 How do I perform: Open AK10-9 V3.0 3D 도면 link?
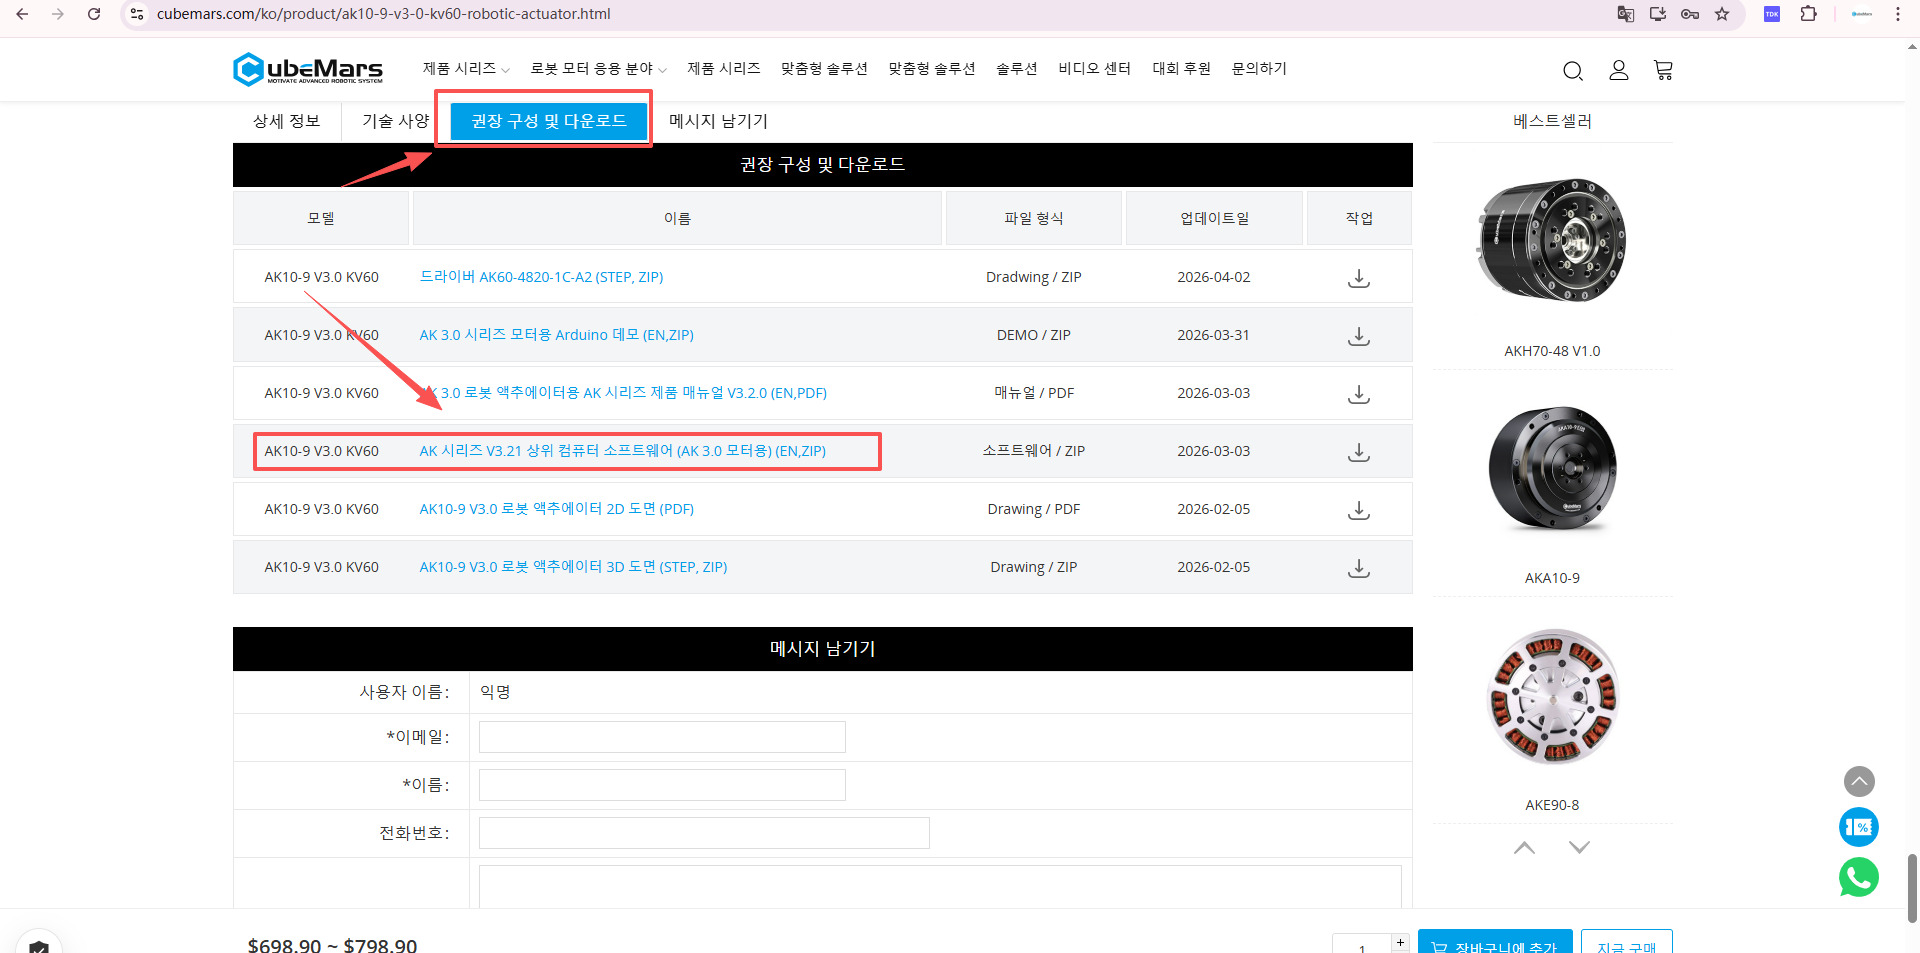tap(573, 567)
